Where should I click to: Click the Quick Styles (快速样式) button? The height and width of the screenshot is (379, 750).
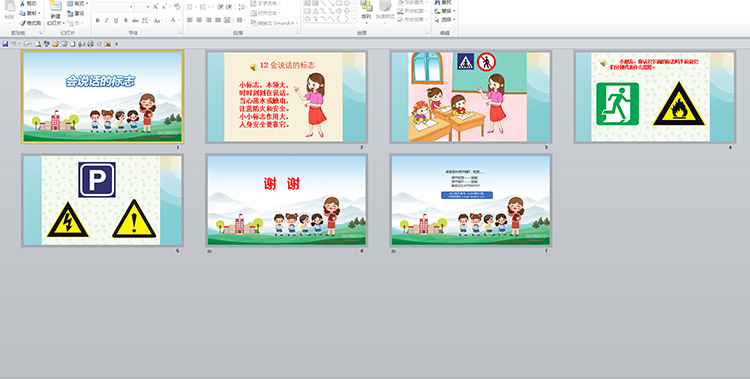point(385,11)
